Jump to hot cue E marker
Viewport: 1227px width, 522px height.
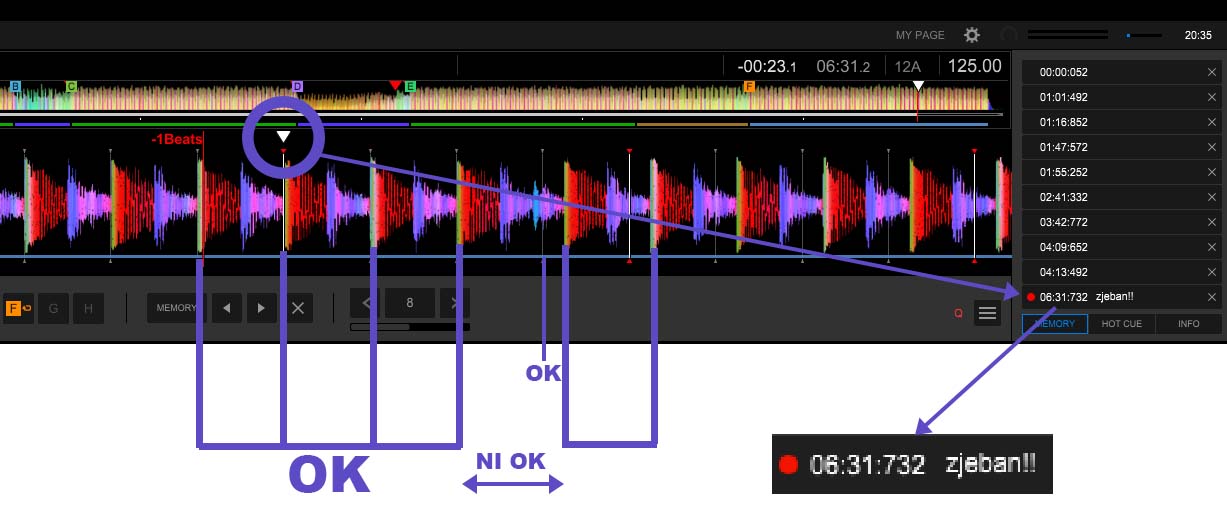(410, 87)
